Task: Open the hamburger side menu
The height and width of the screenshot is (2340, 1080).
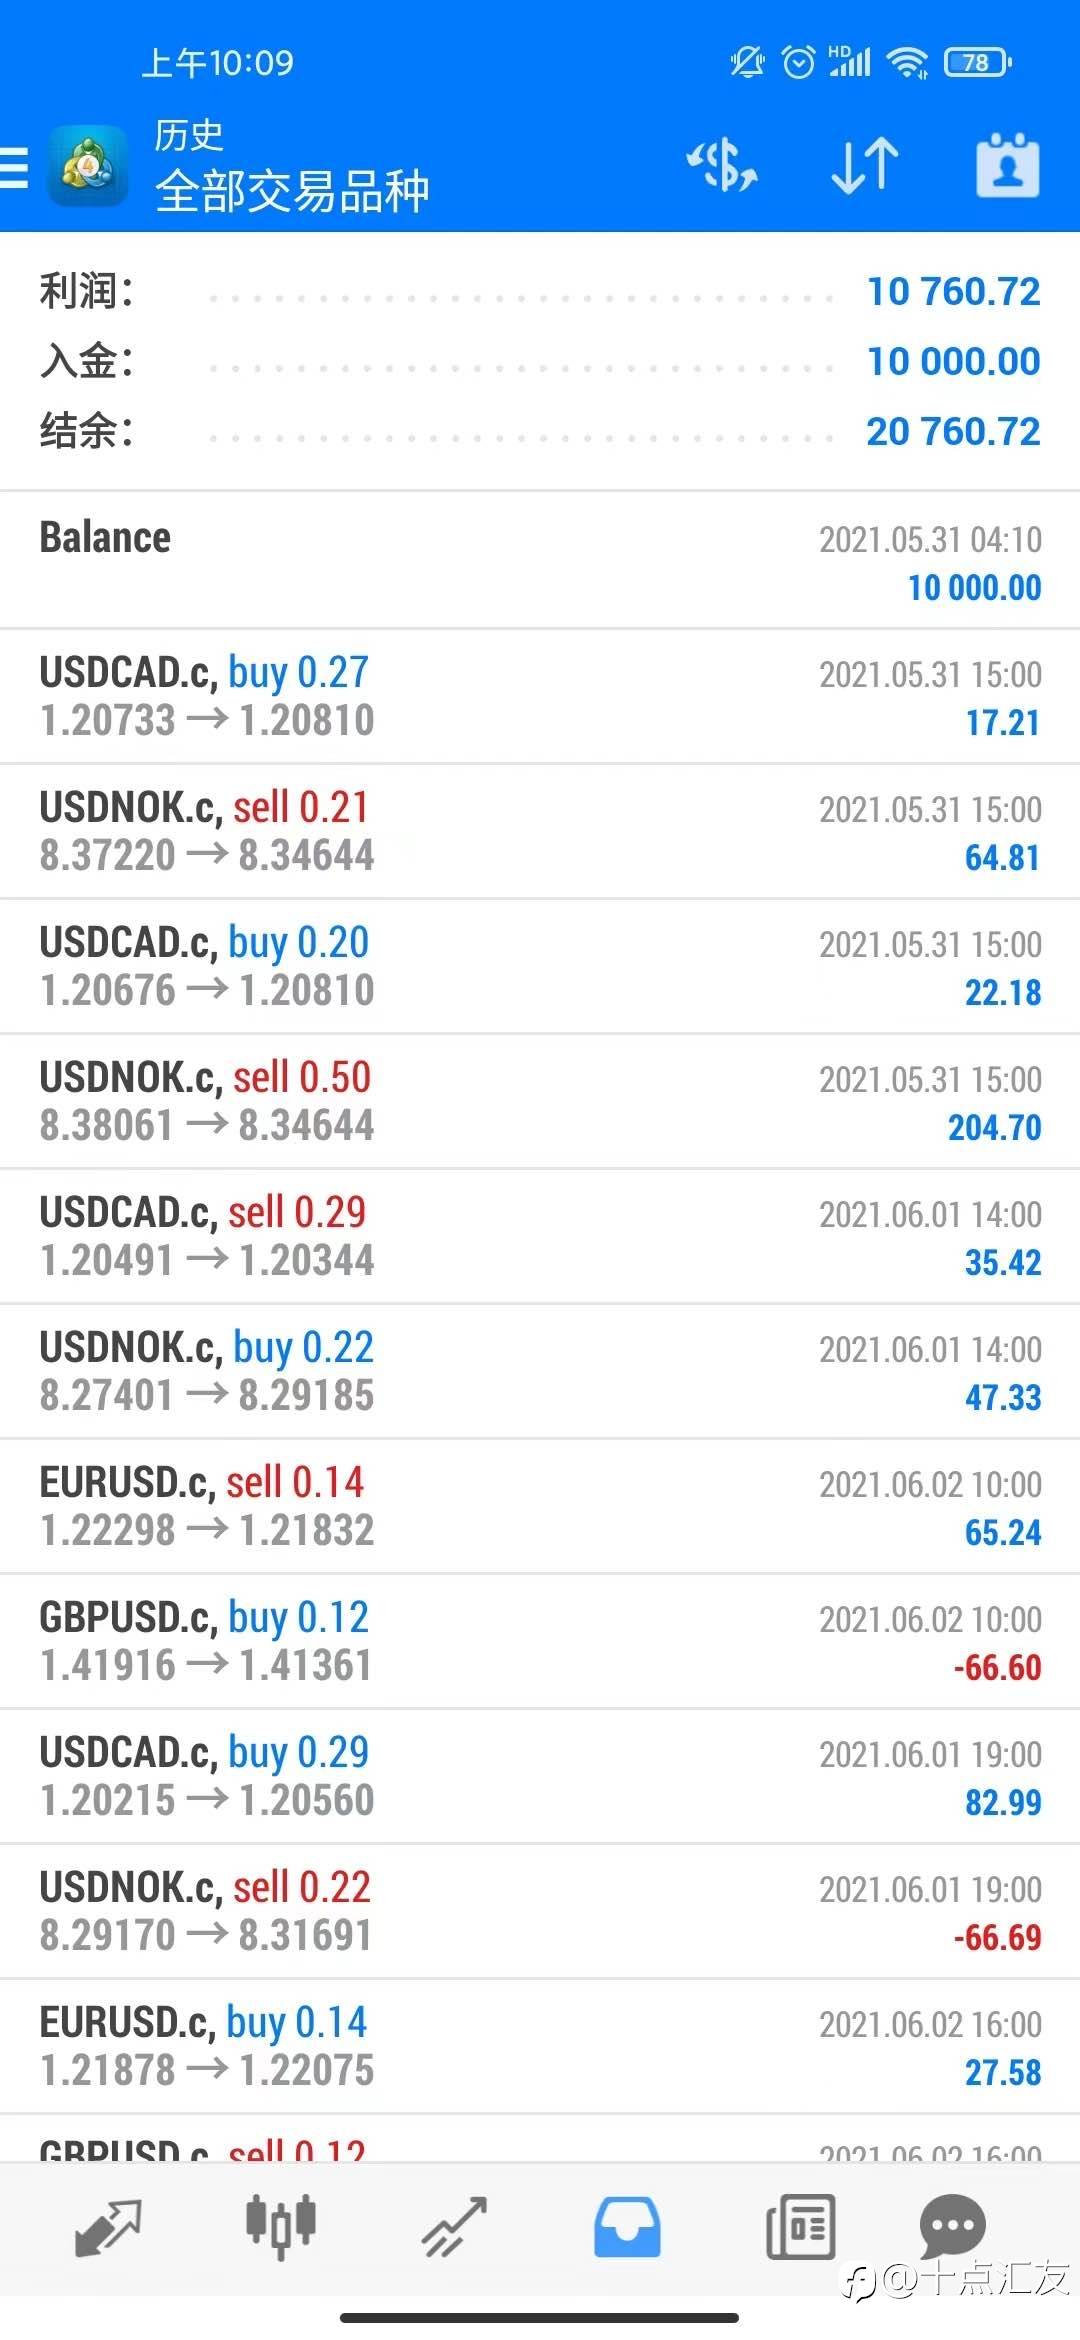Action: (15, 166)
